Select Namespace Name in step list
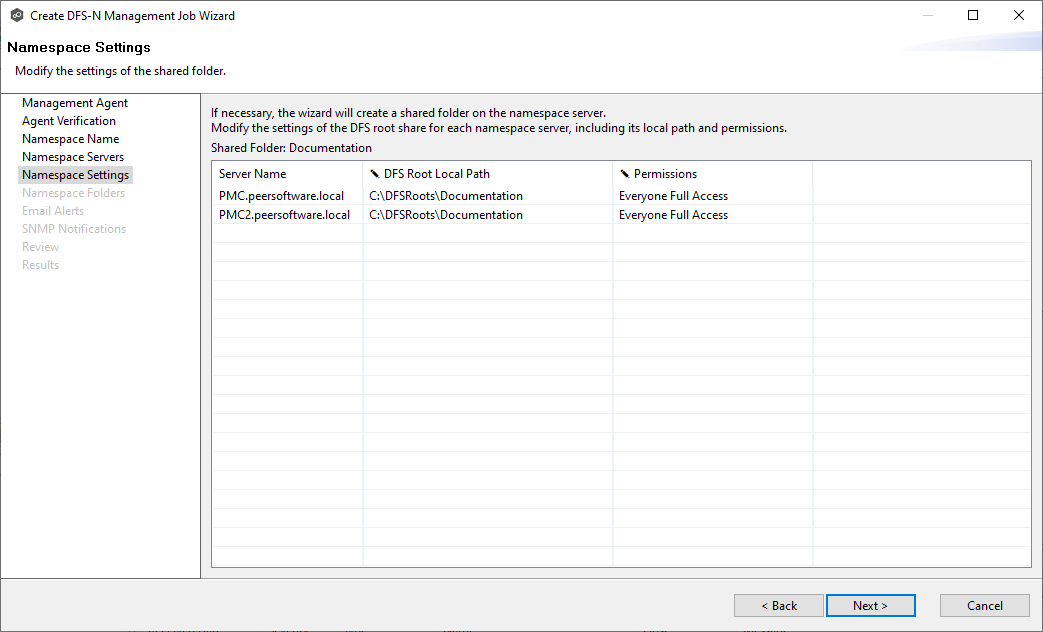The image size is (1043, 632). (x=71, y=138)
